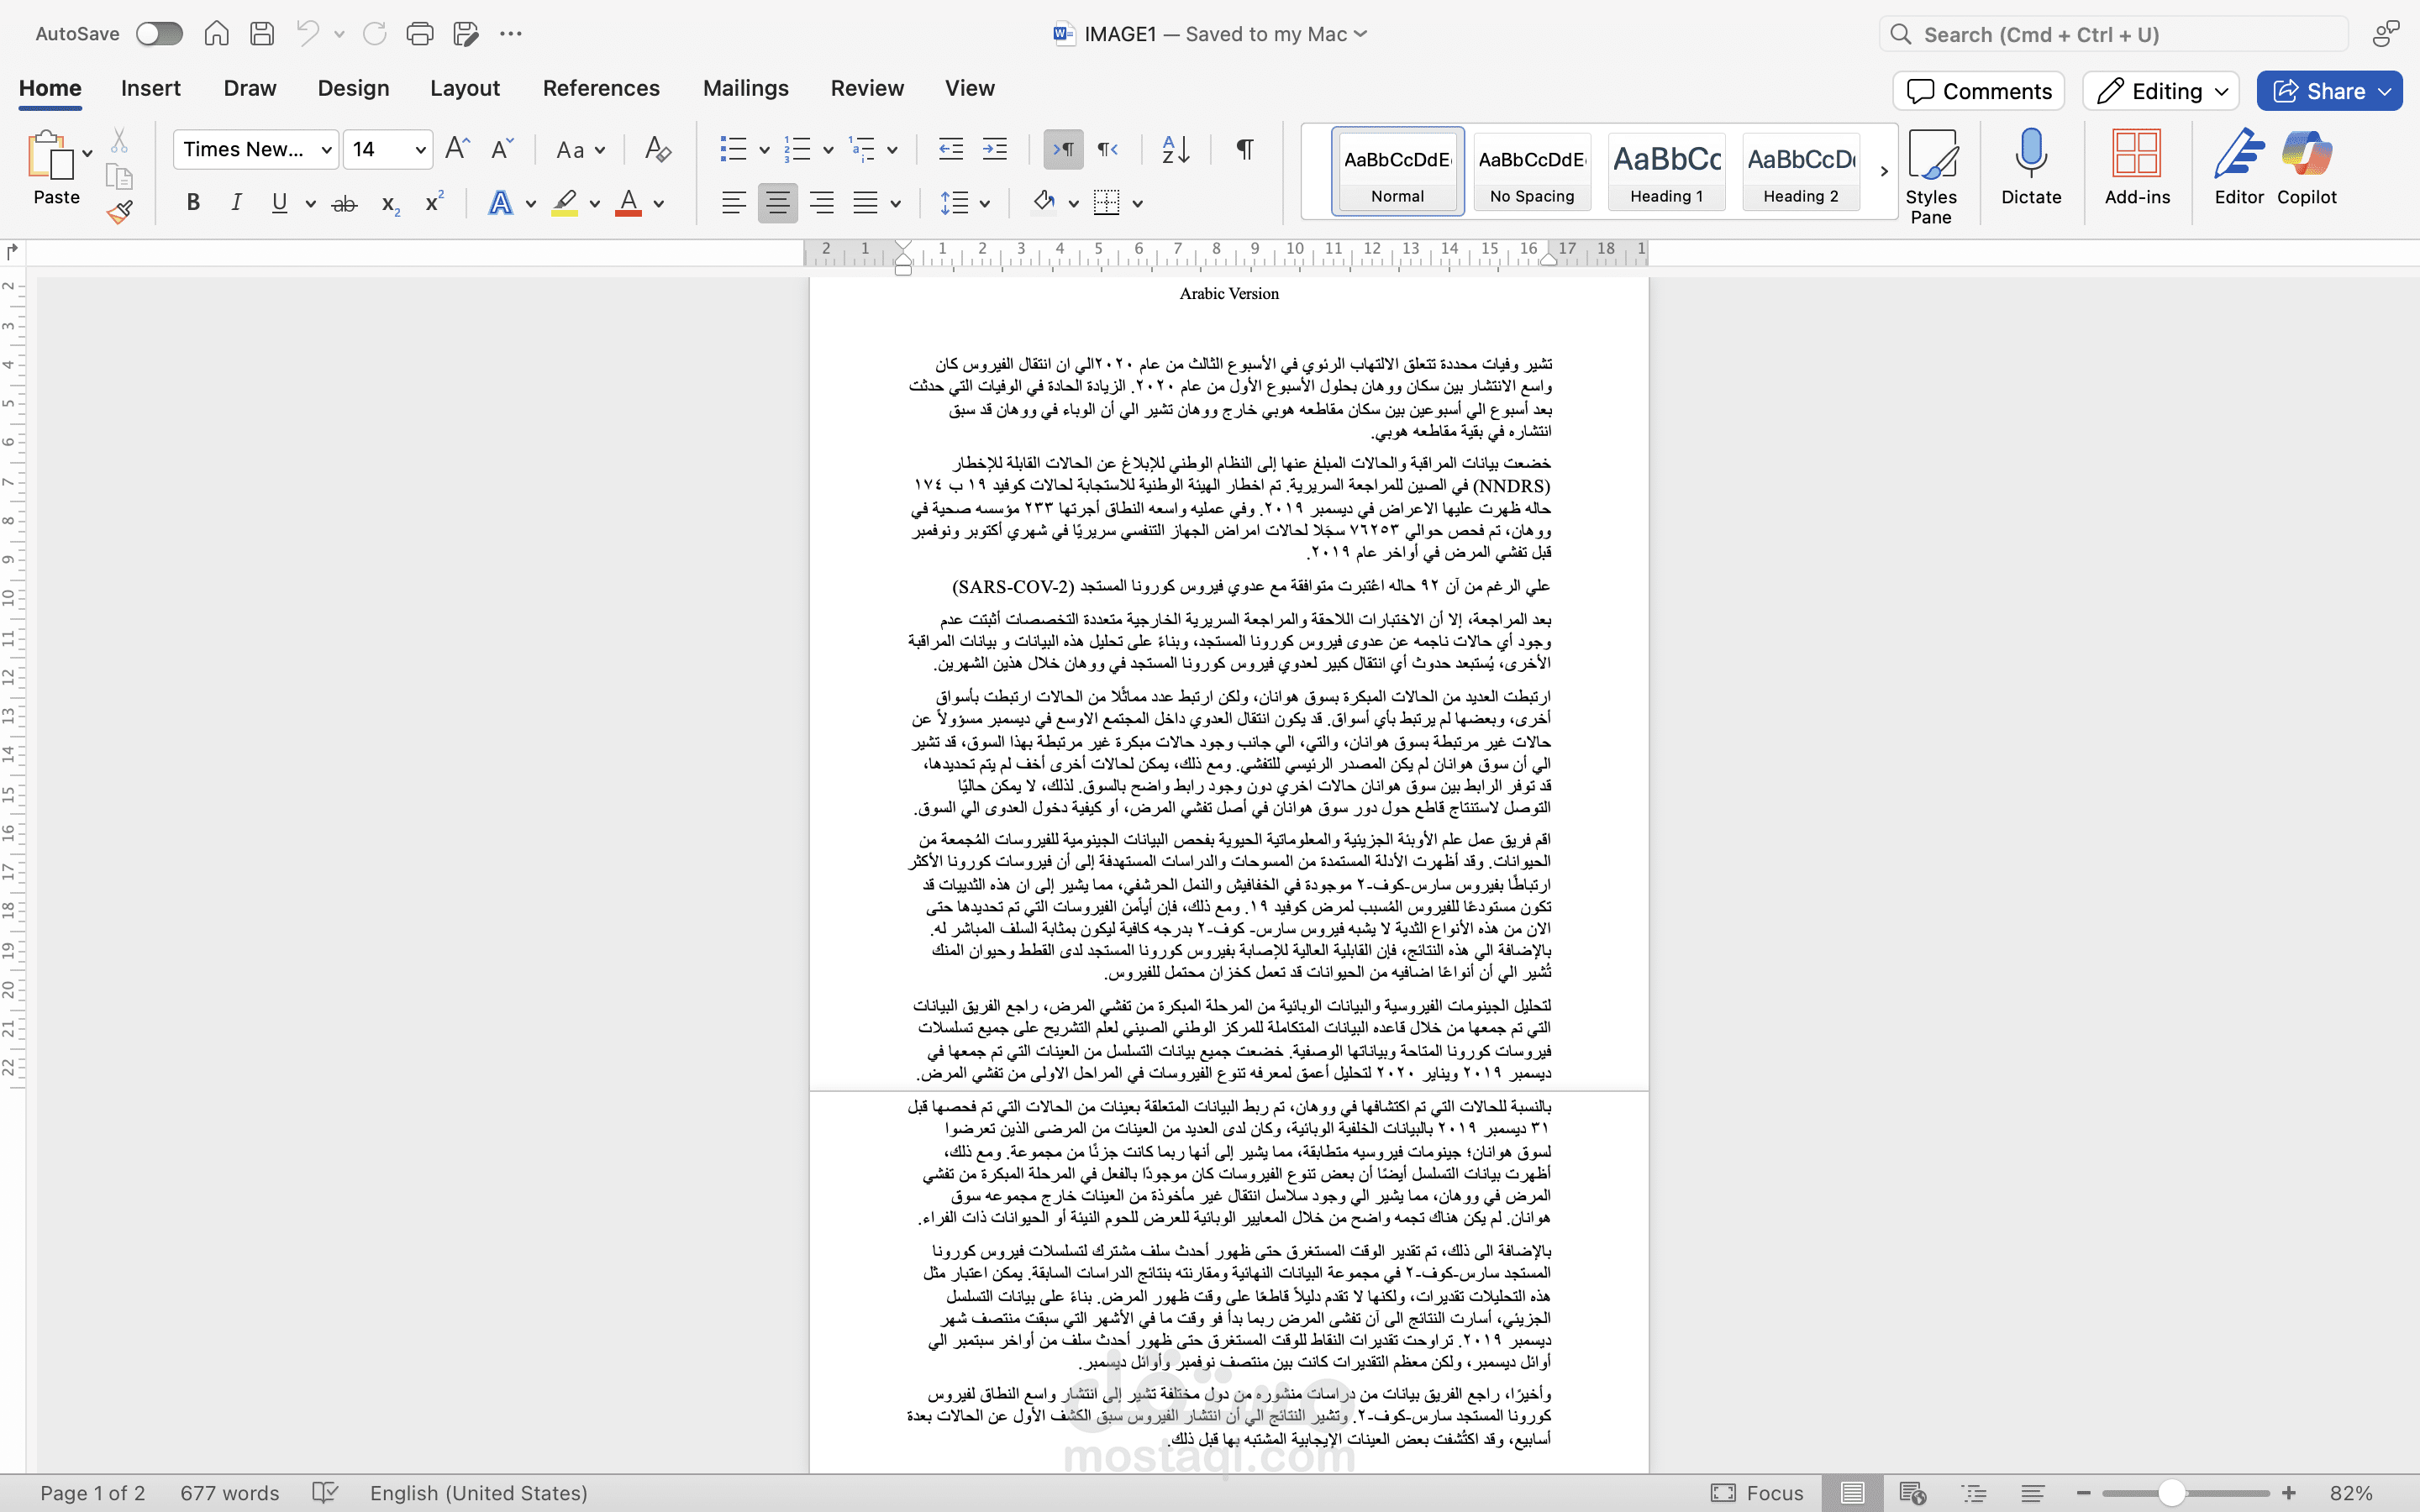Screen dimensions: 2420x1512
Task: Undo the last action
Action: click(x=308, y=34)
